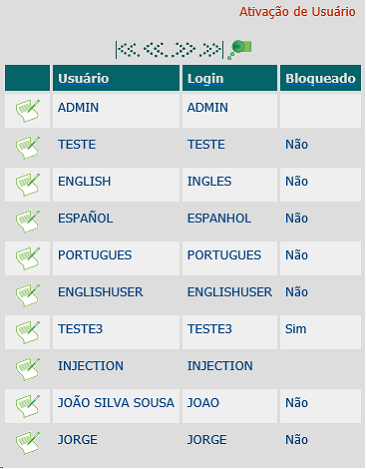Sort by the Bloqueado column header
Viewport: 366px width, 469px height.
(x=320, y=79)
